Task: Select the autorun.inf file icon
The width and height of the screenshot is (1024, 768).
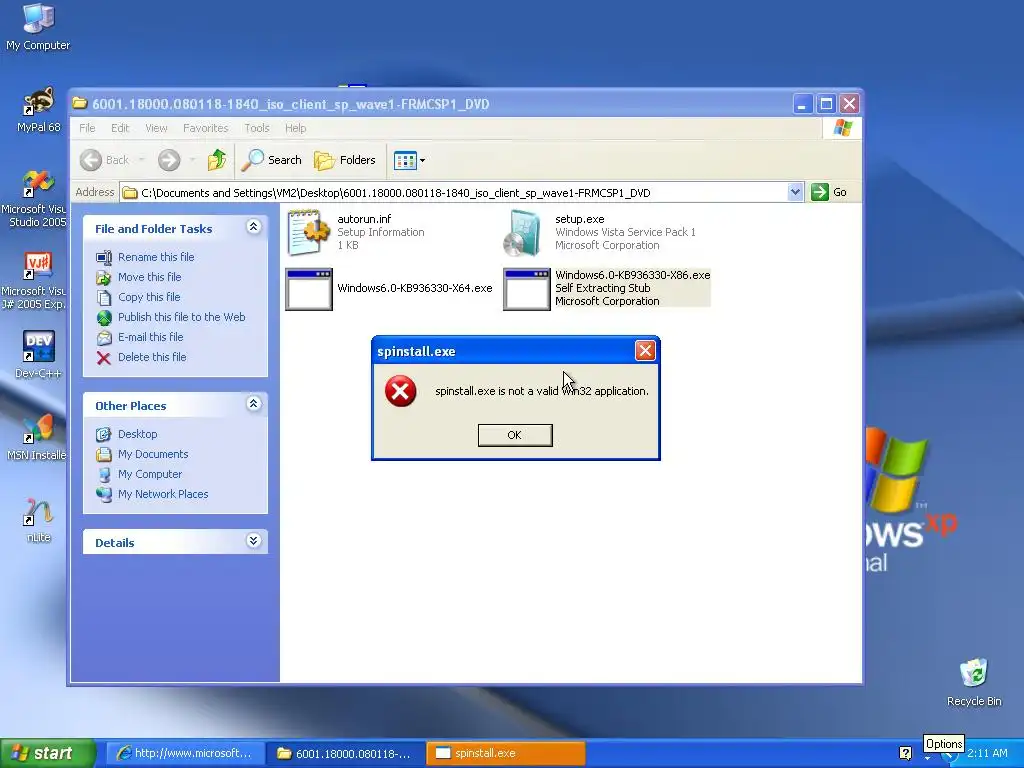Action: click(x=308, y=232)
